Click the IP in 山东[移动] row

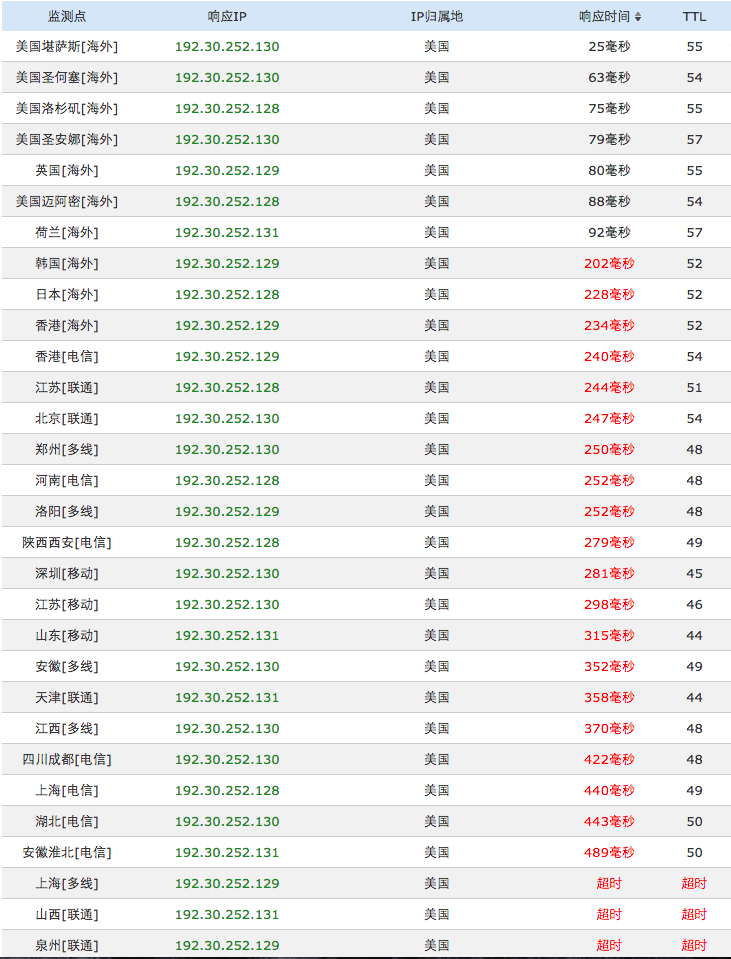point(227,635)
